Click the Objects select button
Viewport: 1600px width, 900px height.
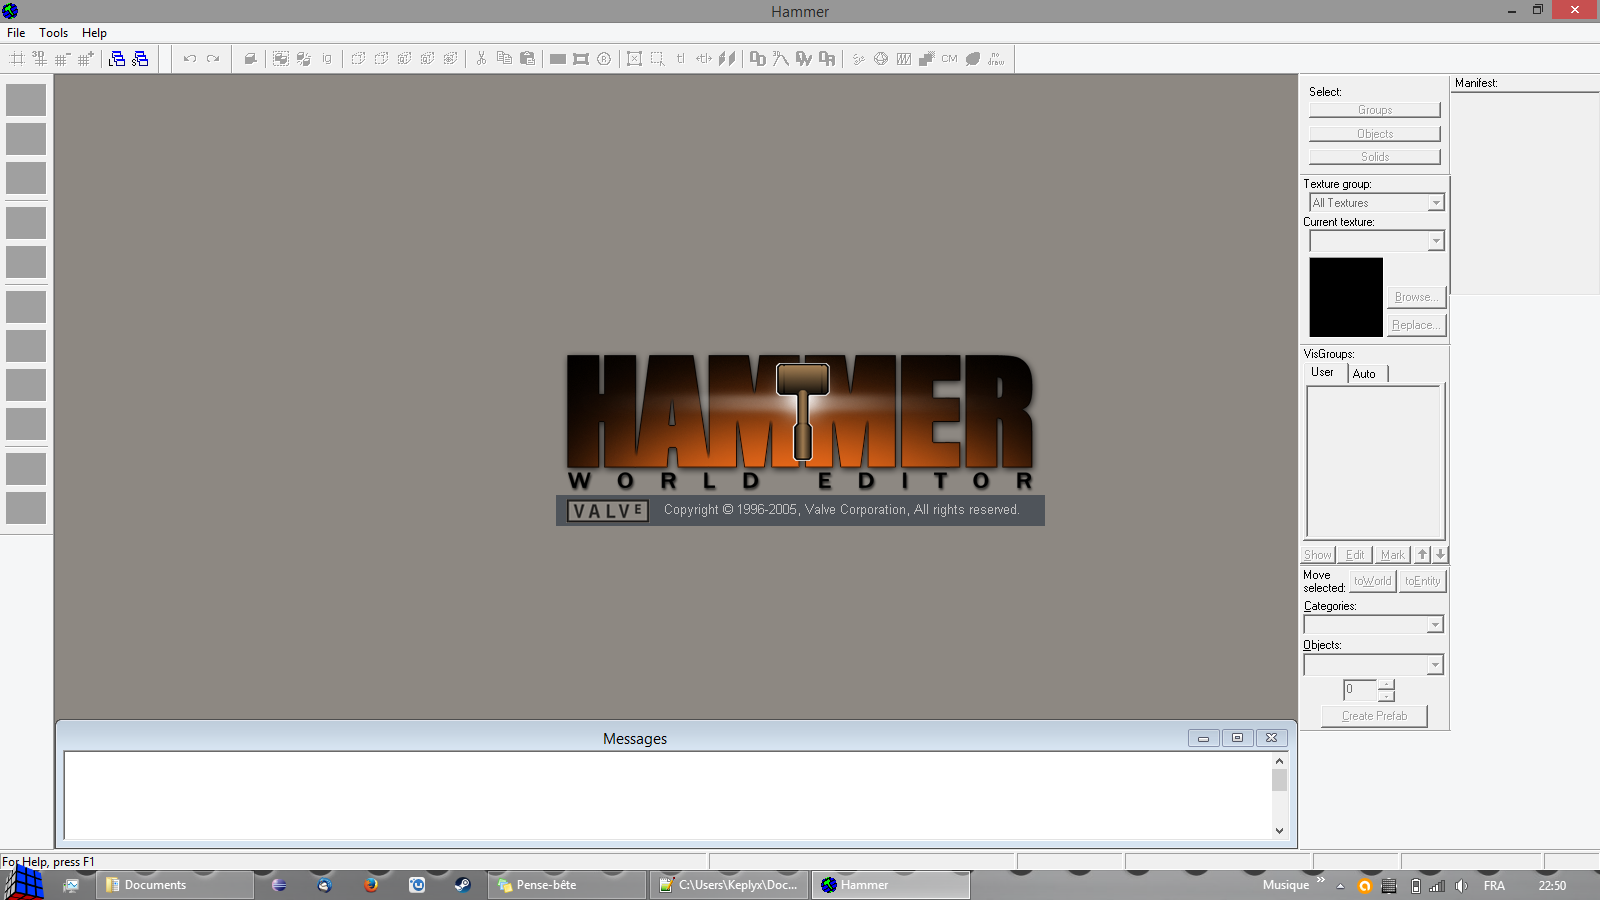pos(1375,134)
